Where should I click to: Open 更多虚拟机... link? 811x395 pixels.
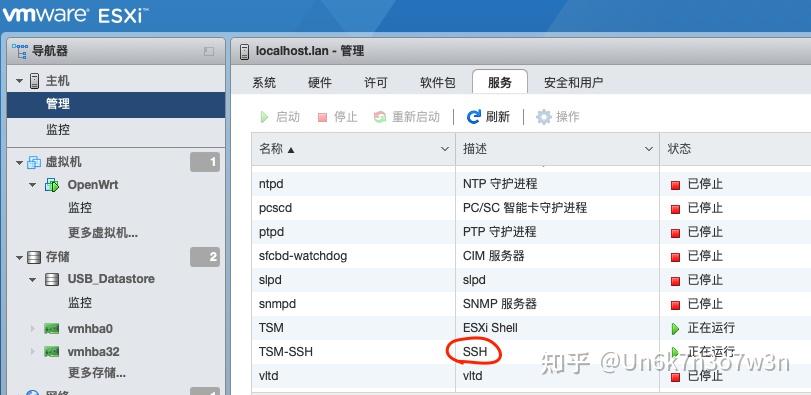[103, 233]
